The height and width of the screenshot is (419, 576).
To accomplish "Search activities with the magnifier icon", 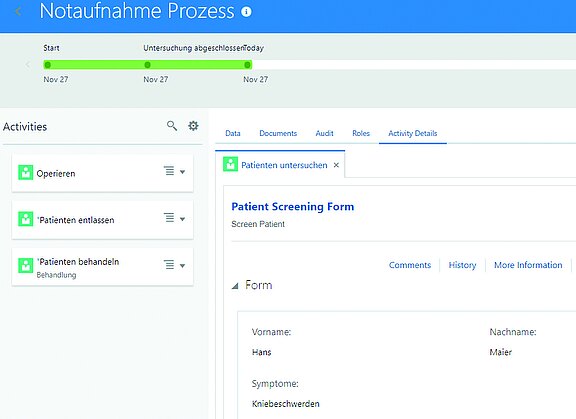I will pyautogui.click(x=172, y=126).
